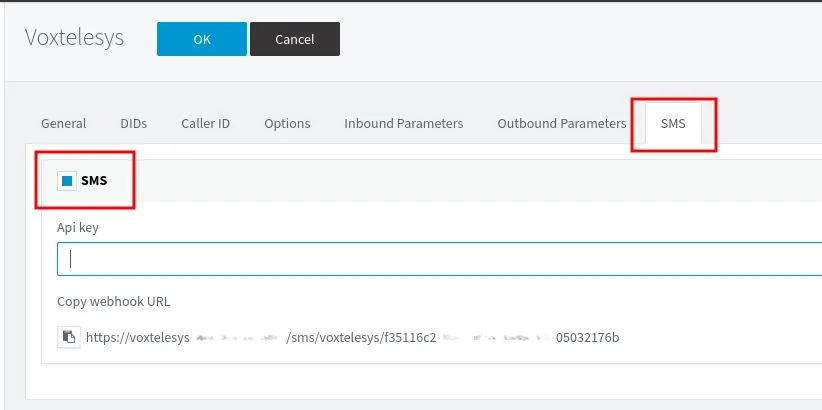Go to Inbound Parameters tab
Image resolution: width=822 pixels, height=410 pixels.
(x=404, y=124)
